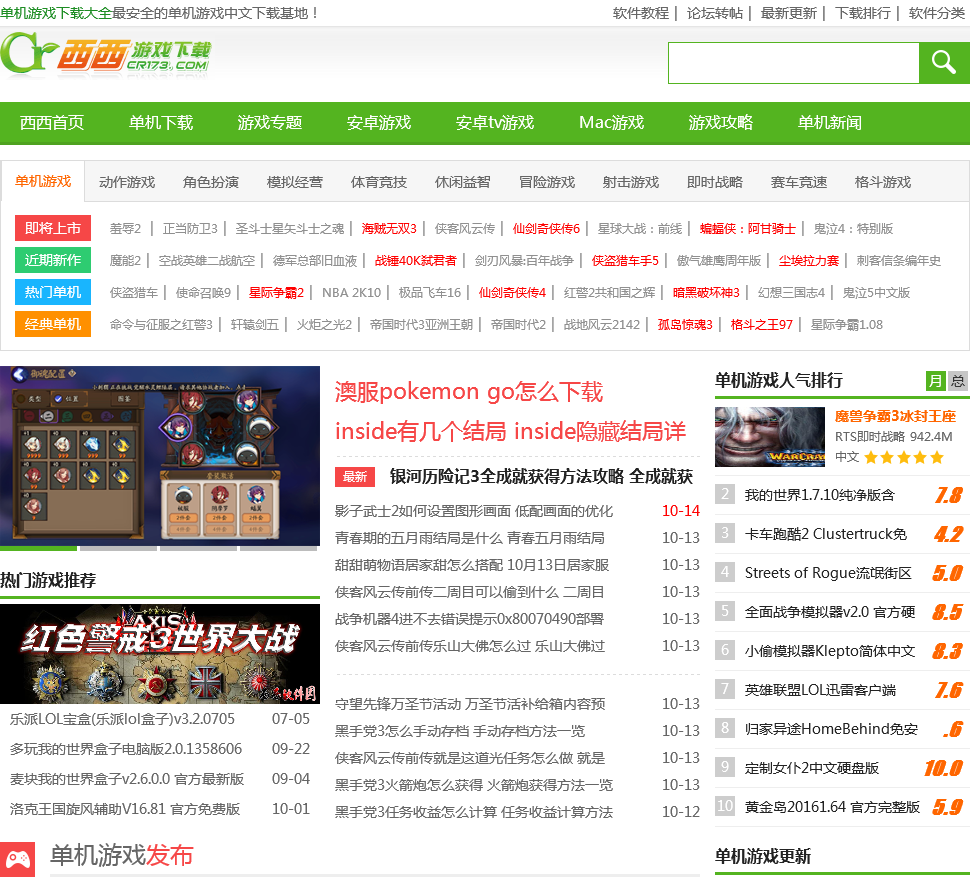Select 安卓tv游戏 in navigation

pos(495,122)
